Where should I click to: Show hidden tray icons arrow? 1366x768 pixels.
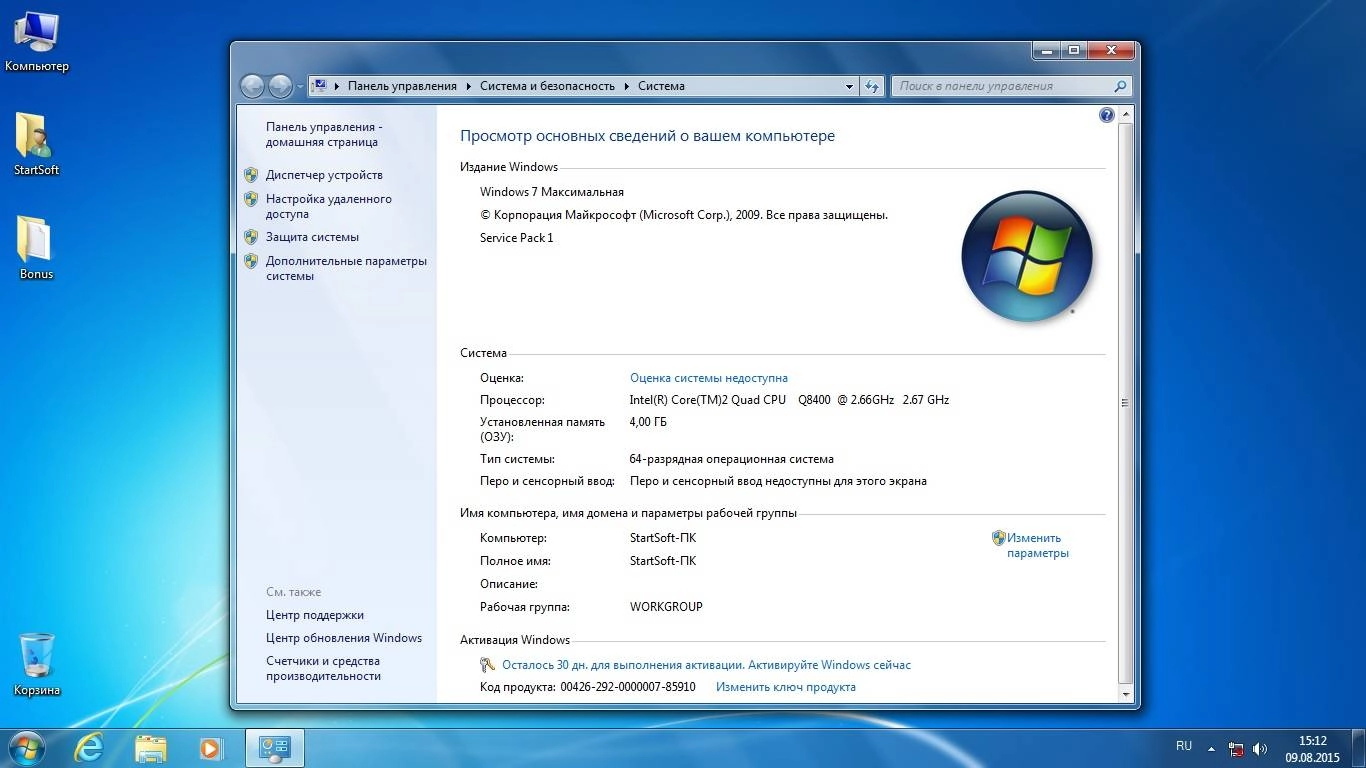(1212, 747)
